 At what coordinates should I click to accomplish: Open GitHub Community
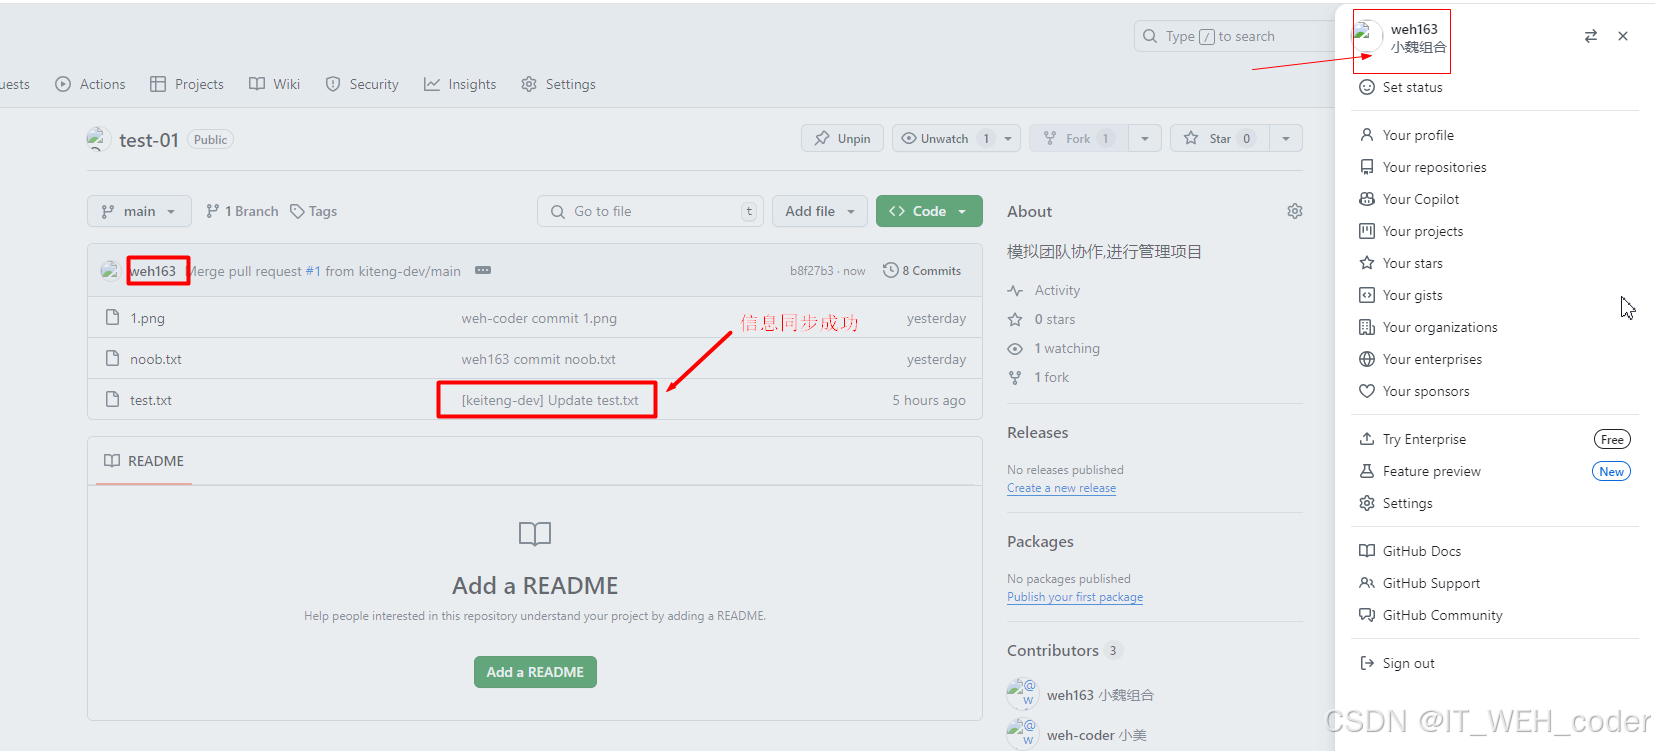click(x=1495, y=615)
